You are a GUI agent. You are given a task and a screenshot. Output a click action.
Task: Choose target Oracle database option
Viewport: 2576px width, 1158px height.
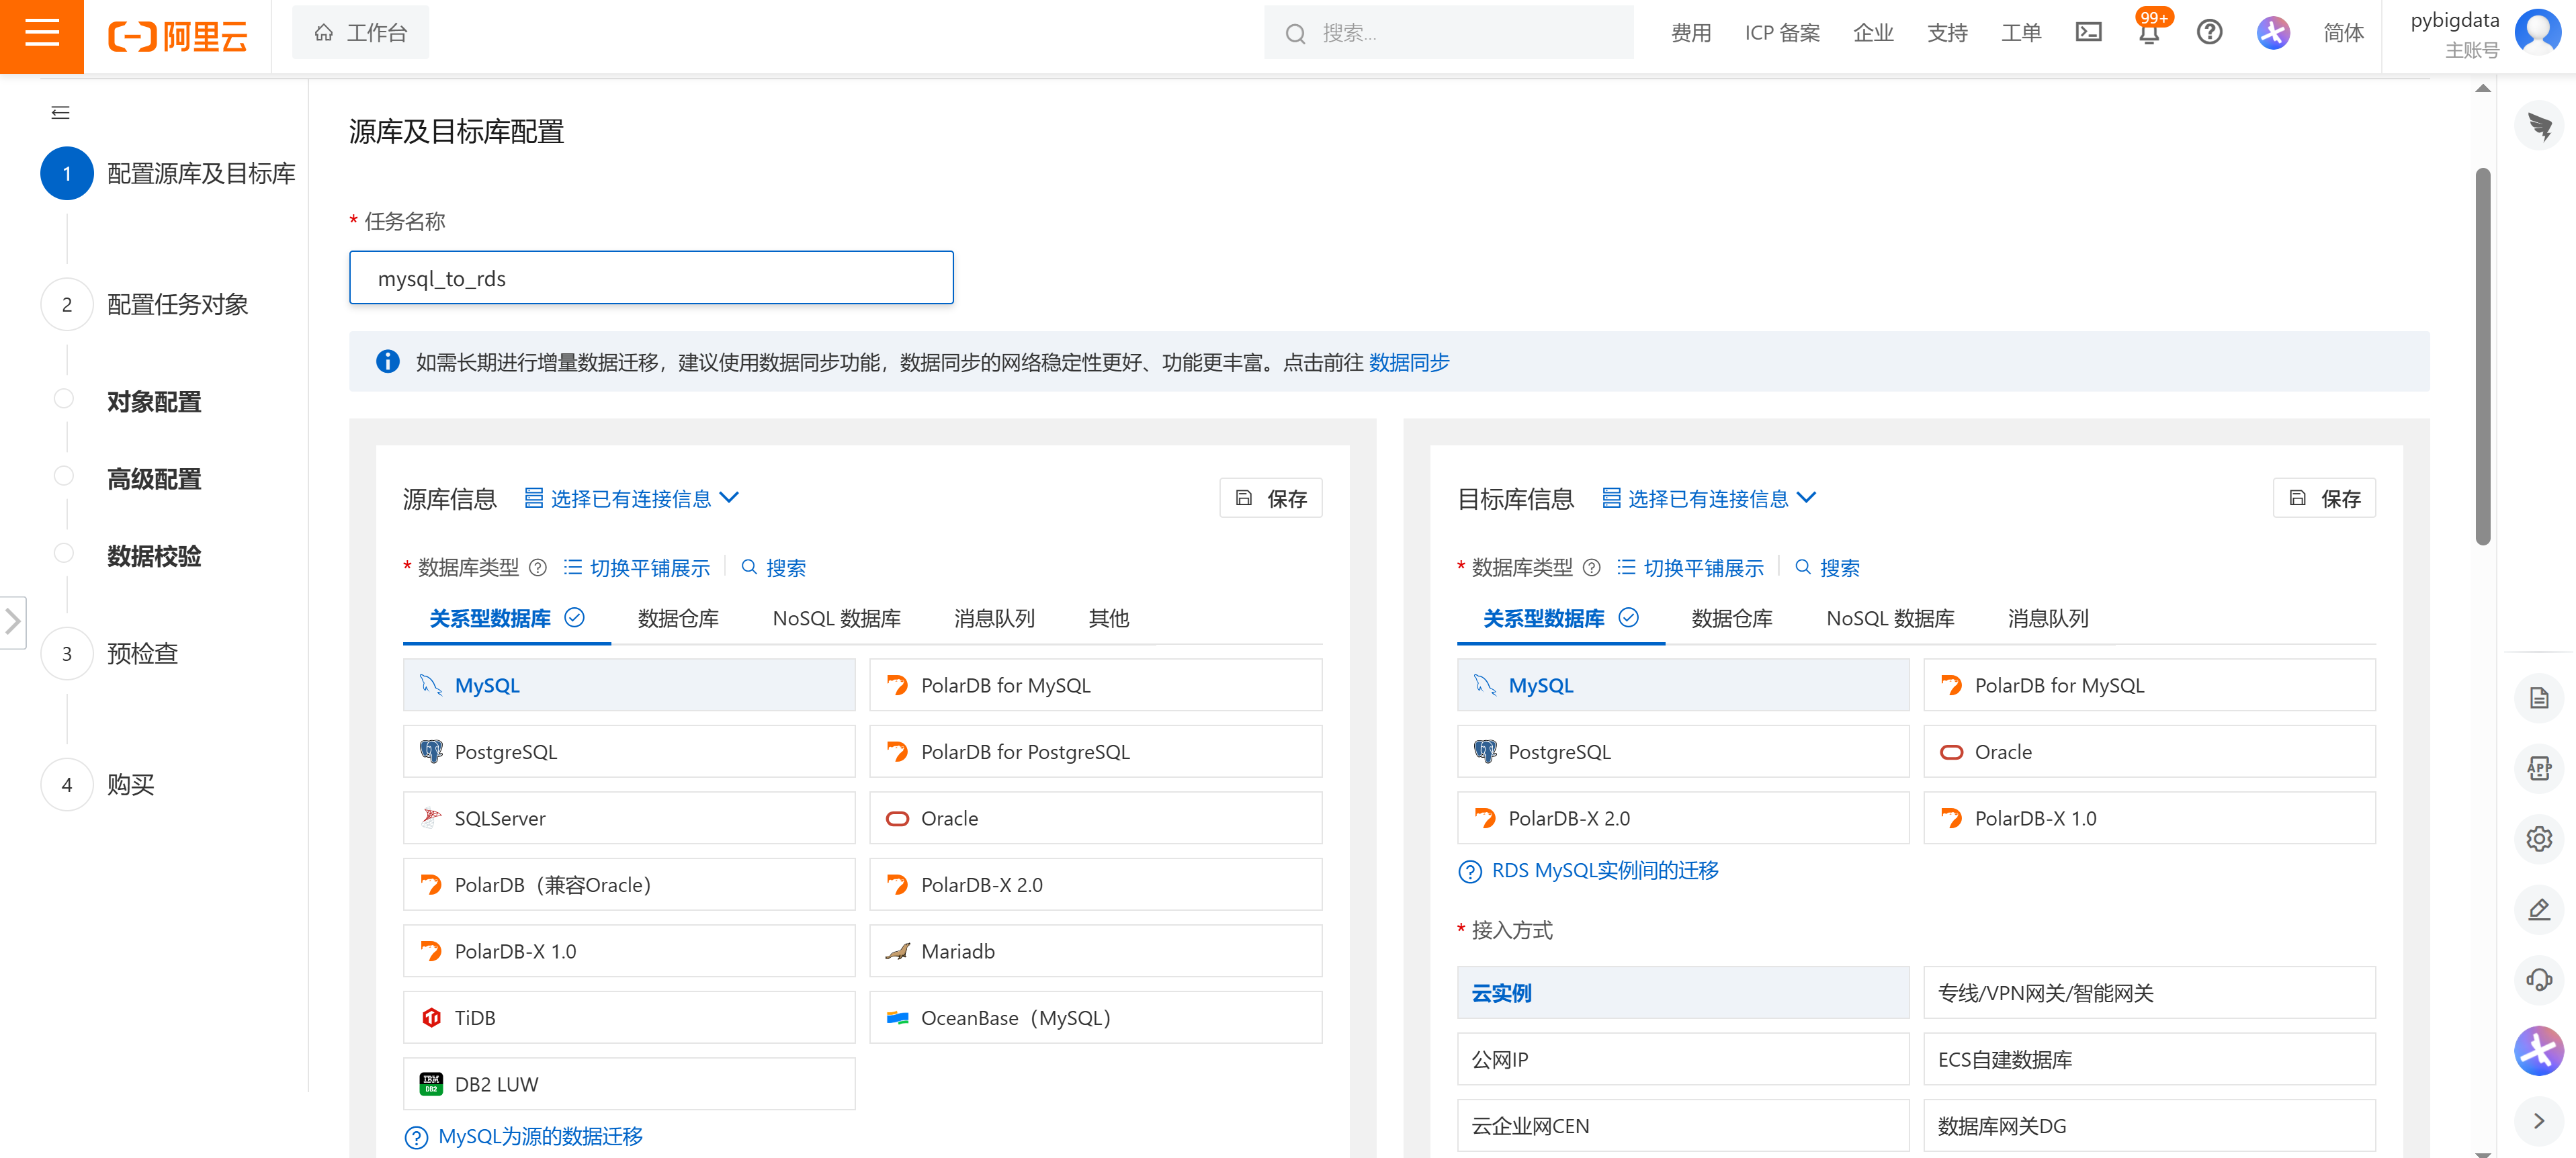point(2150,752)
